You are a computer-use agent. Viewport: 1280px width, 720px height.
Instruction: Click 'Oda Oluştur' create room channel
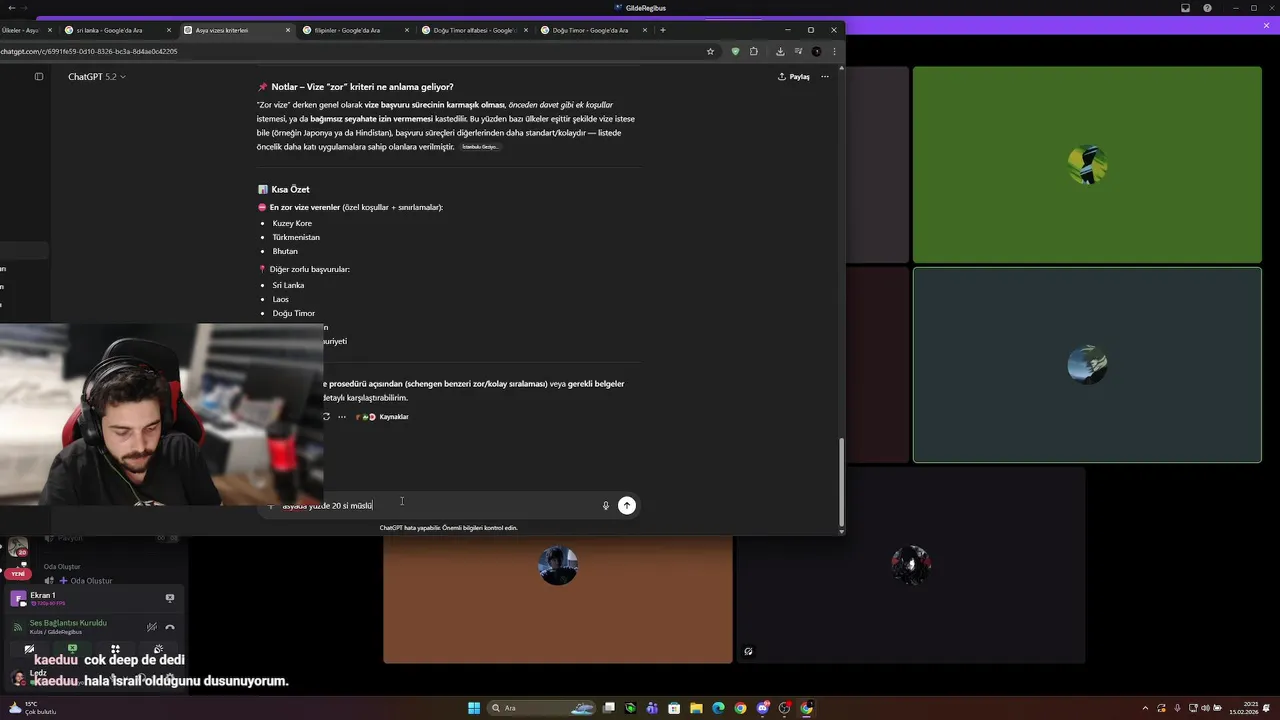[91, 581]
